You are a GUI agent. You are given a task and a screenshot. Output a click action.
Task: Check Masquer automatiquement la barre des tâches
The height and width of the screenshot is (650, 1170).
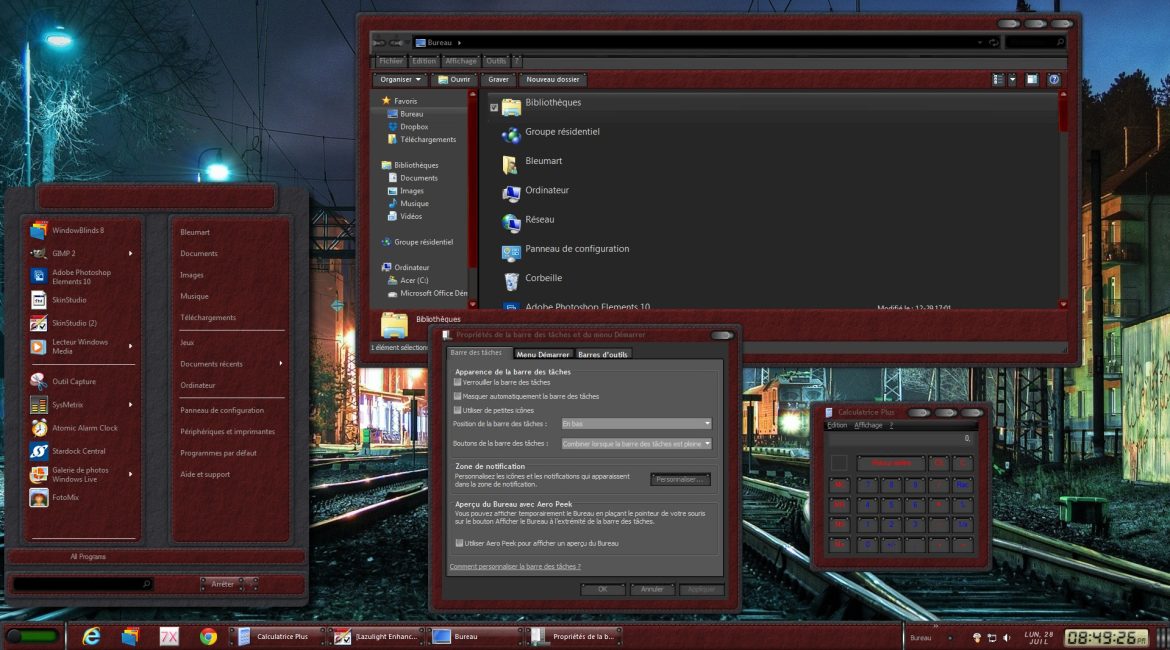[x=458, y=396]
